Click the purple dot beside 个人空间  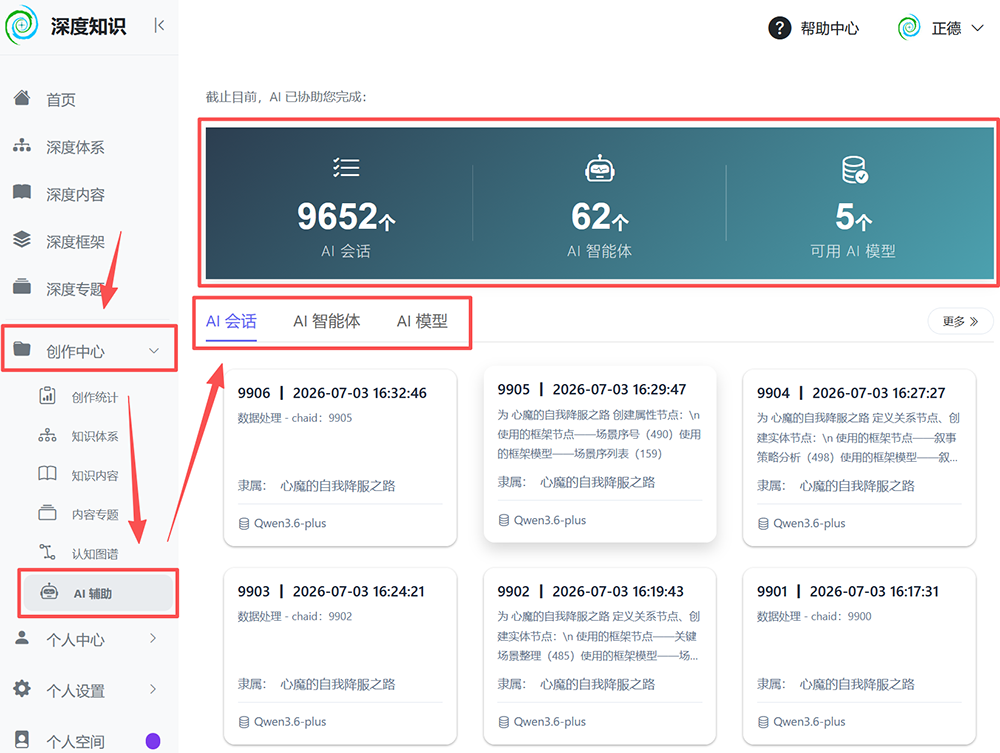[153, 741]
